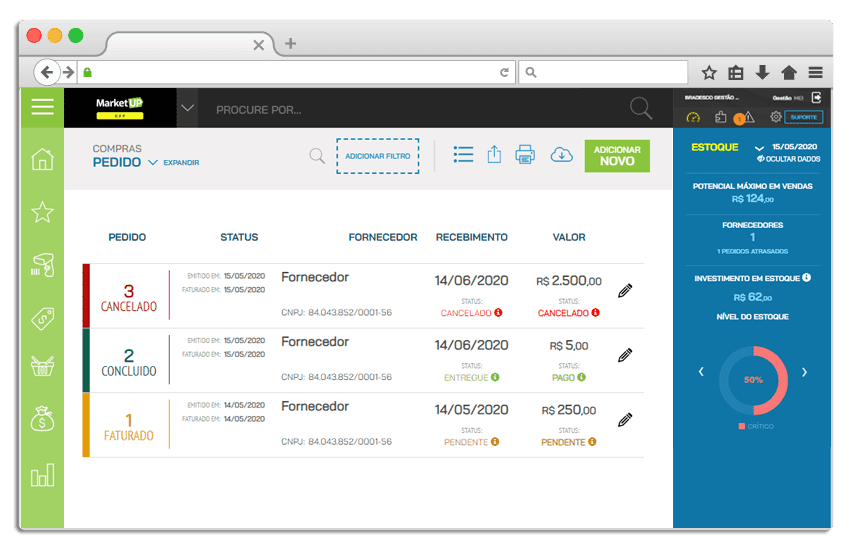The height and width of the screenshot is (550, 854).
Task: Open dropdown next to MarketUP logo
Action: pyautogui.click(x=187, y=108)
